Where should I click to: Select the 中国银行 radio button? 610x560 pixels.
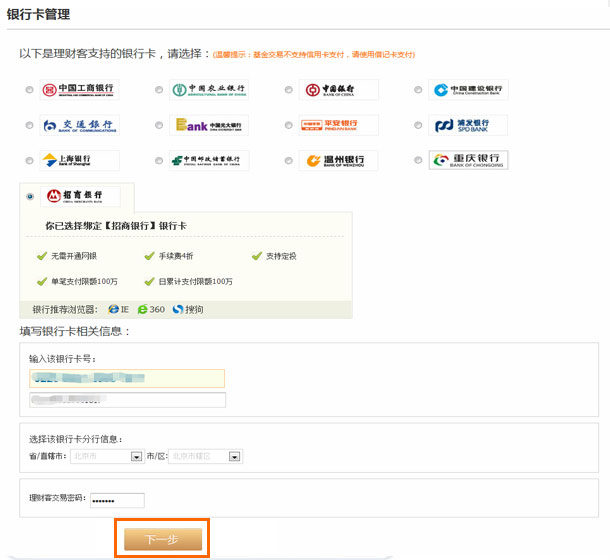pos(288,90)
